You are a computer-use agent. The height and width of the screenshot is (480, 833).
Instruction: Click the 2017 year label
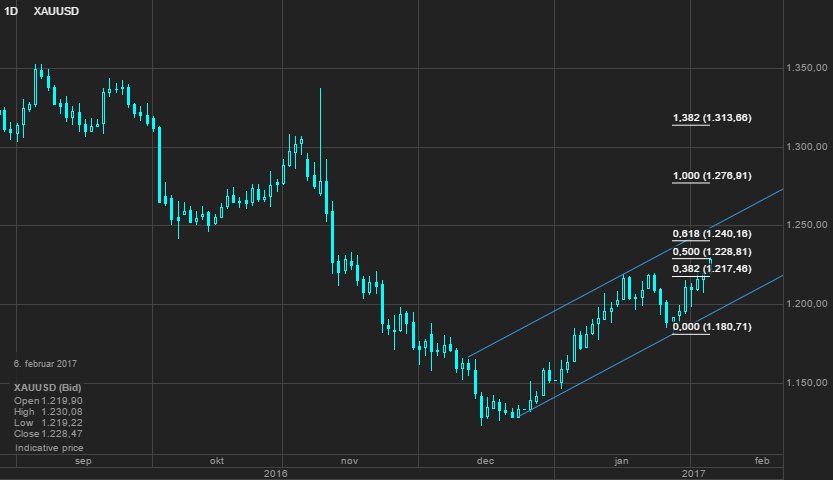694,473
